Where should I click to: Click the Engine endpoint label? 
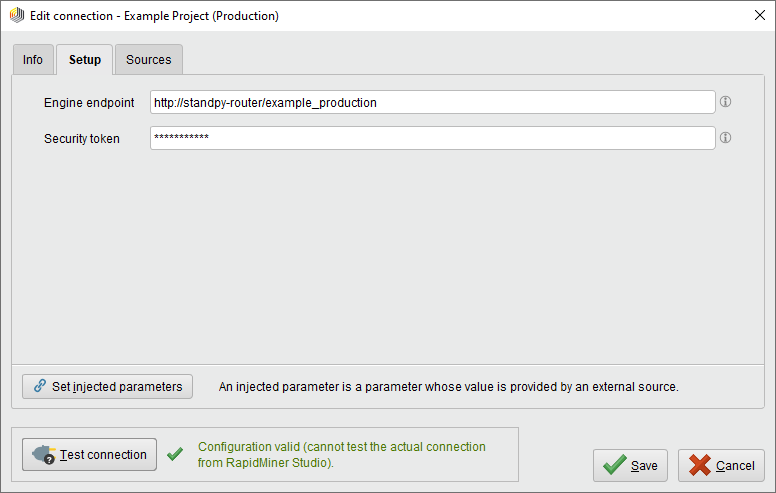(x=89, y=103)
